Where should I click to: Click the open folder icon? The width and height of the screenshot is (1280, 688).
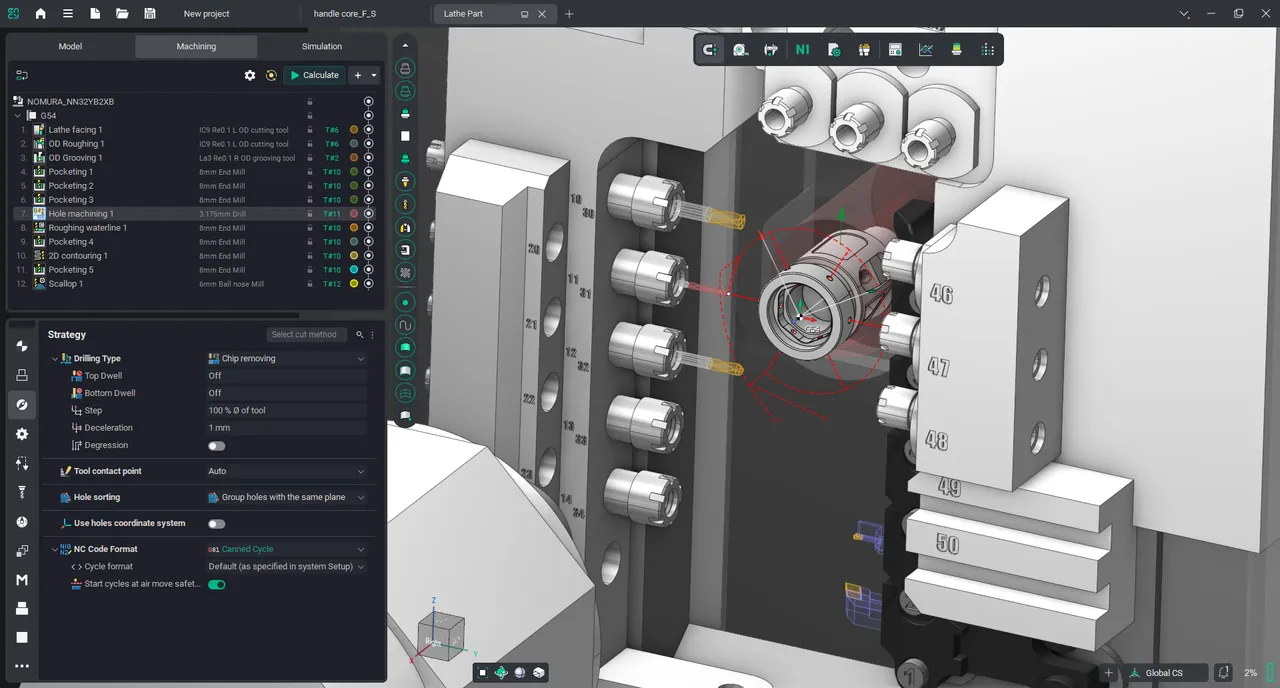[122, 14]
